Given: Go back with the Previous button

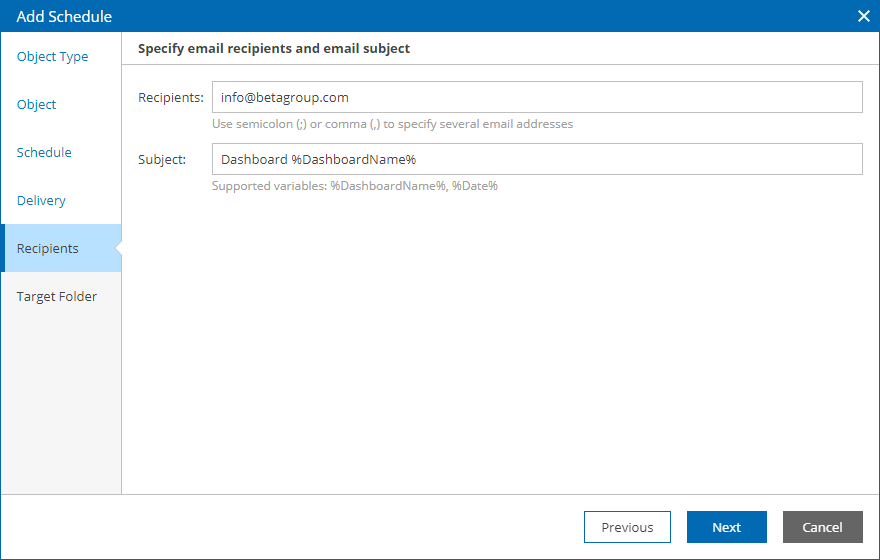Looking at the screenshot, I should [627, 527].
